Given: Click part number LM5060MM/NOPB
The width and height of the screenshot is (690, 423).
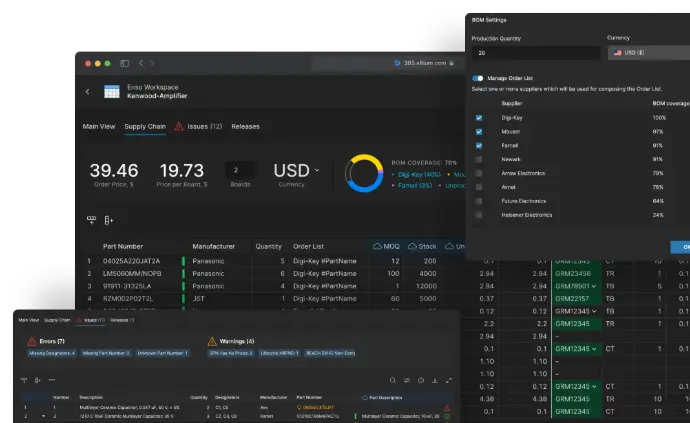Looking at the screenshot, I should pyautogui.click(x=132, y=274).
